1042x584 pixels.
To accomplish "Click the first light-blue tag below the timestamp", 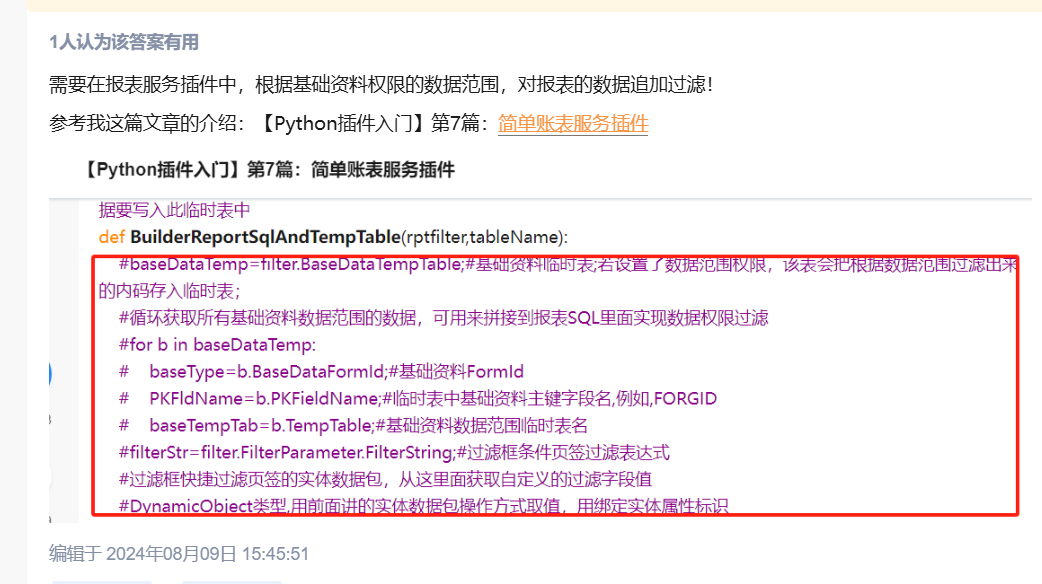I will tap(102, 582).
